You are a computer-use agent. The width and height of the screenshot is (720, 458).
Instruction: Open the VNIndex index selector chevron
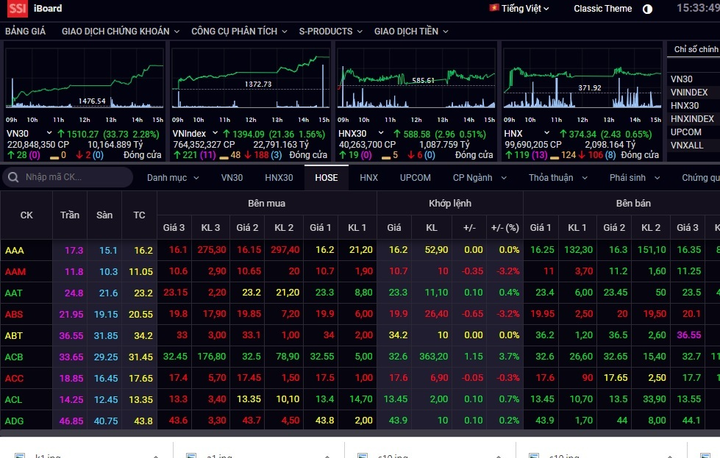[x=215, y=133]
